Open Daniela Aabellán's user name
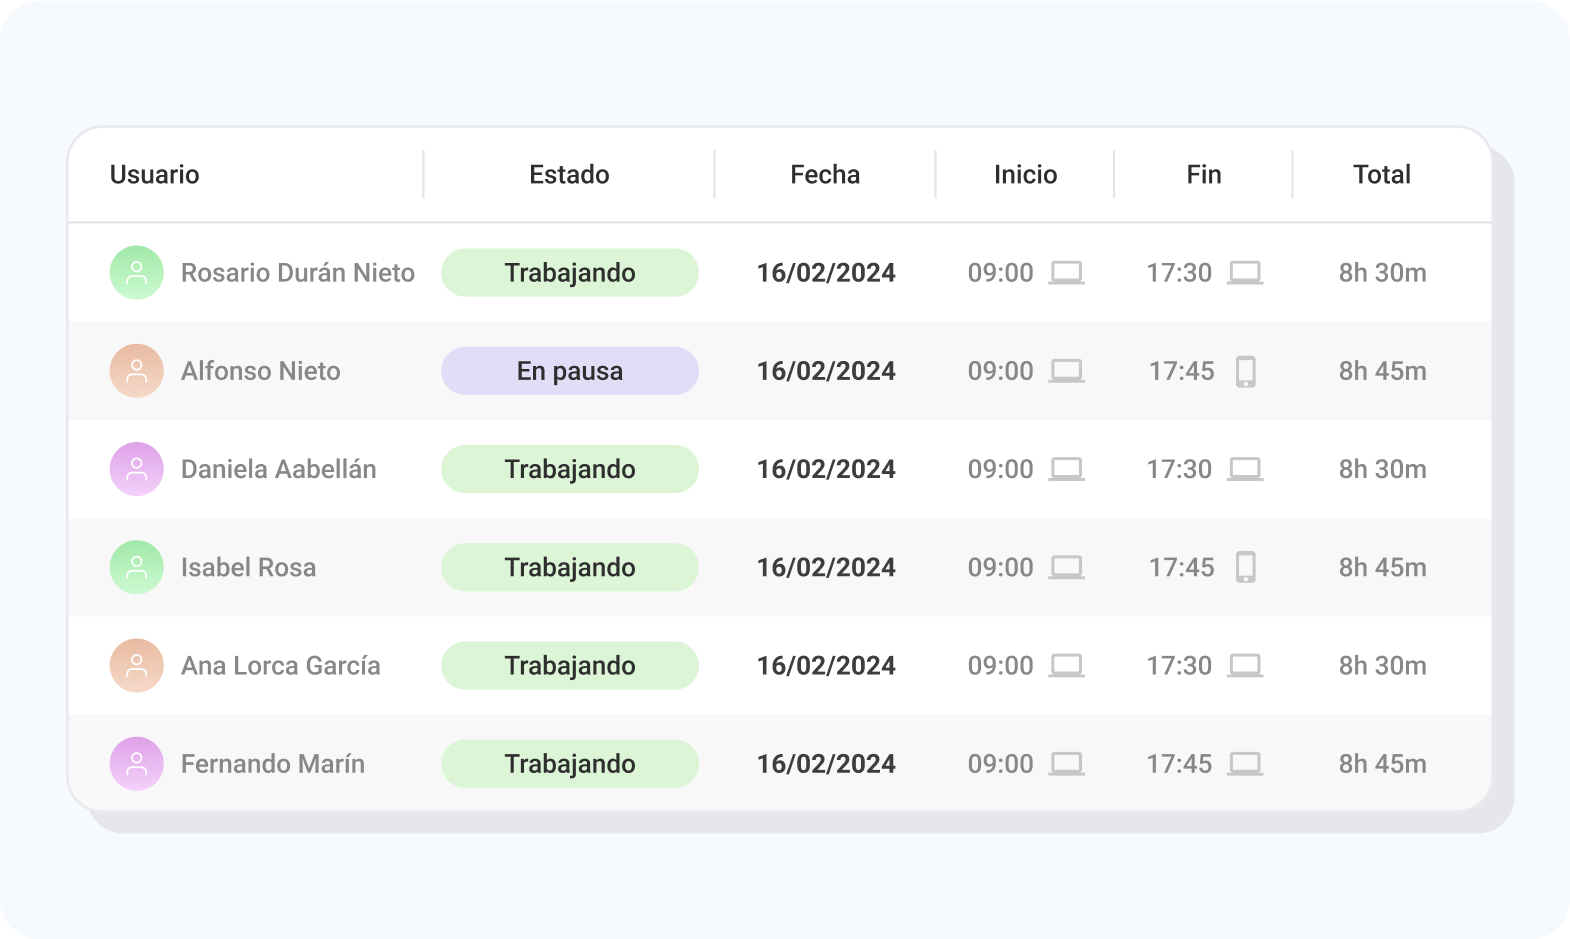 pos(278,469)
